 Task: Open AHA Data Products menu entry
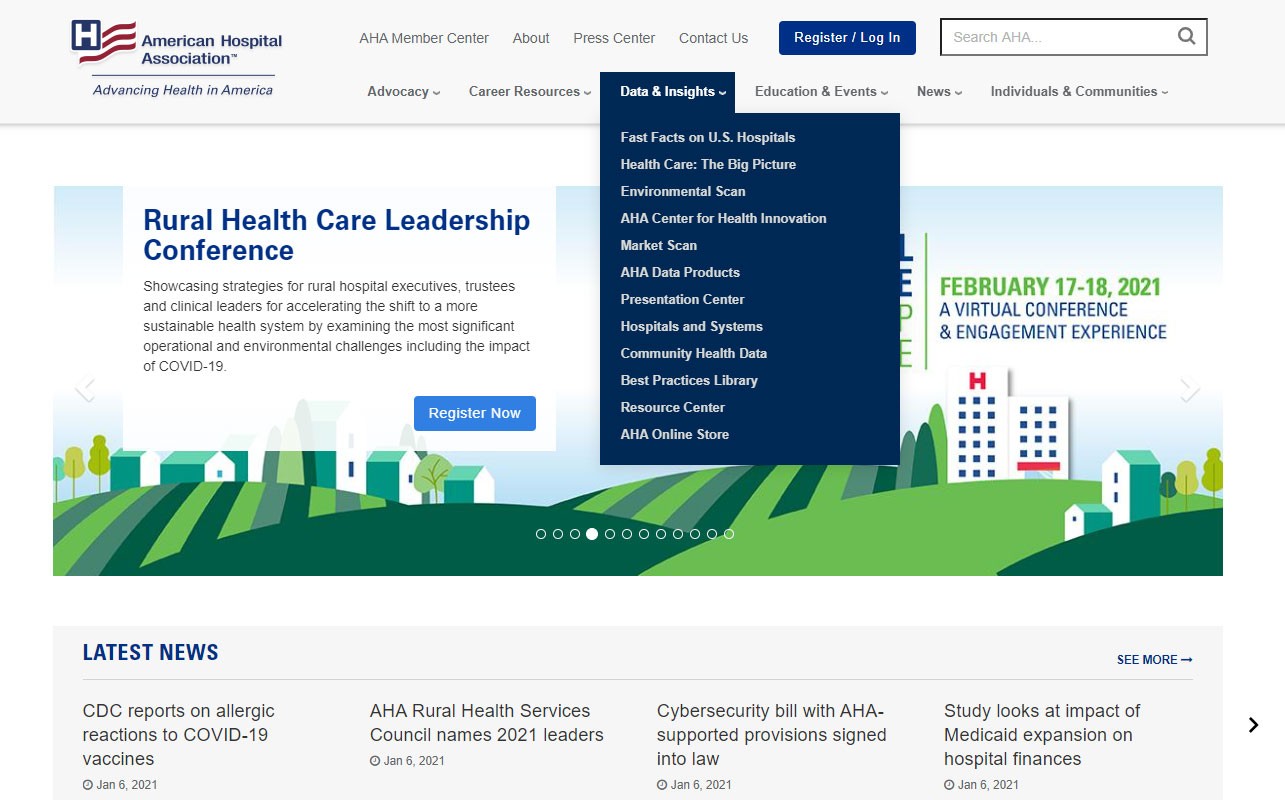click(x=680, y=272)
